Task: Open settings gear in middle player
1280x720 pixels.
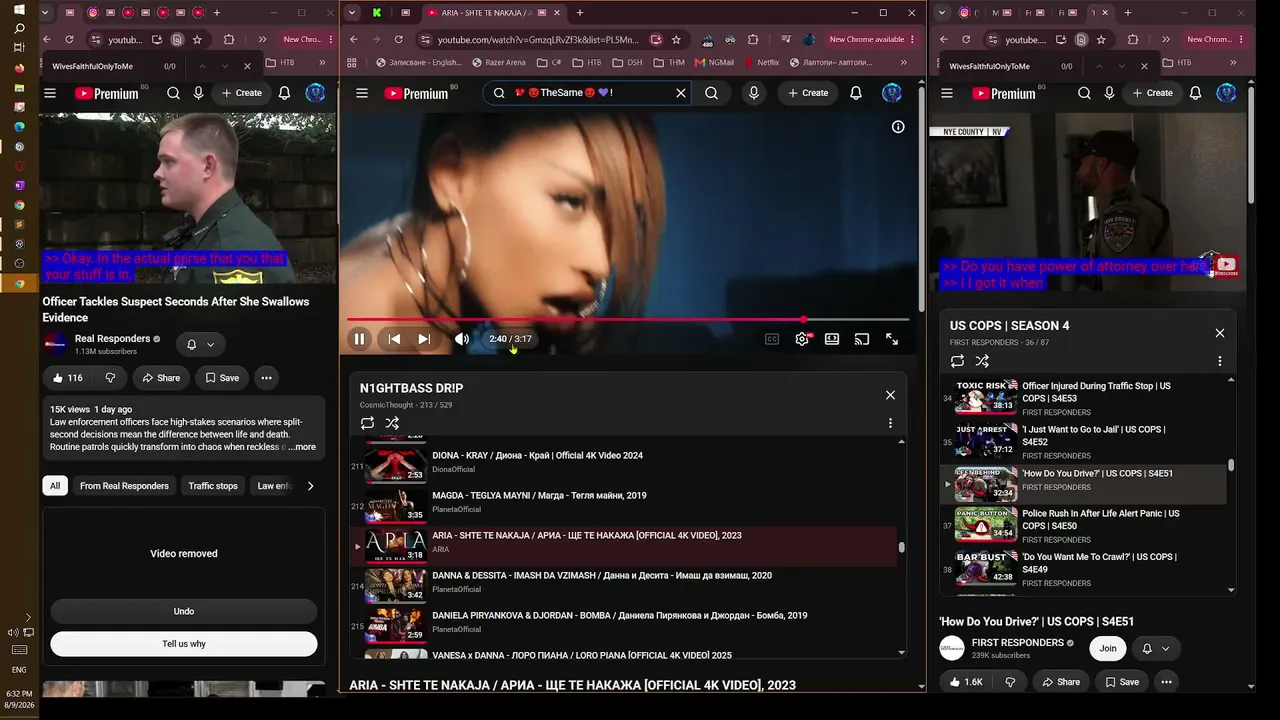Action: 802,339
